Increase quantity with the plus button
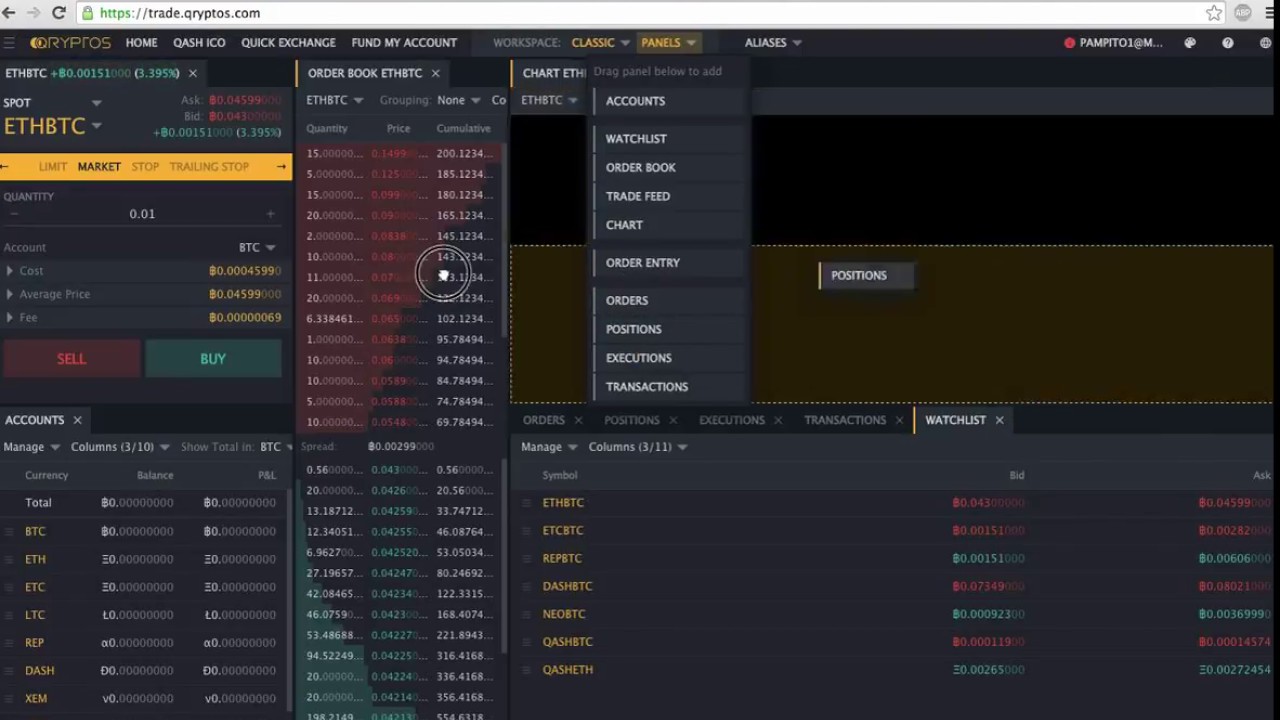The width and height of the screenshot is (1280, 720). pos(270,214)
